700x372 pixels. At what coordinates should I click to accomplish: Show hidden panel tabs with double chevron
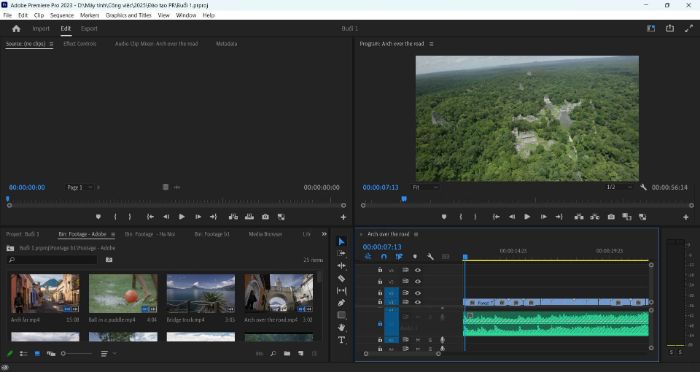click(324, 234)
